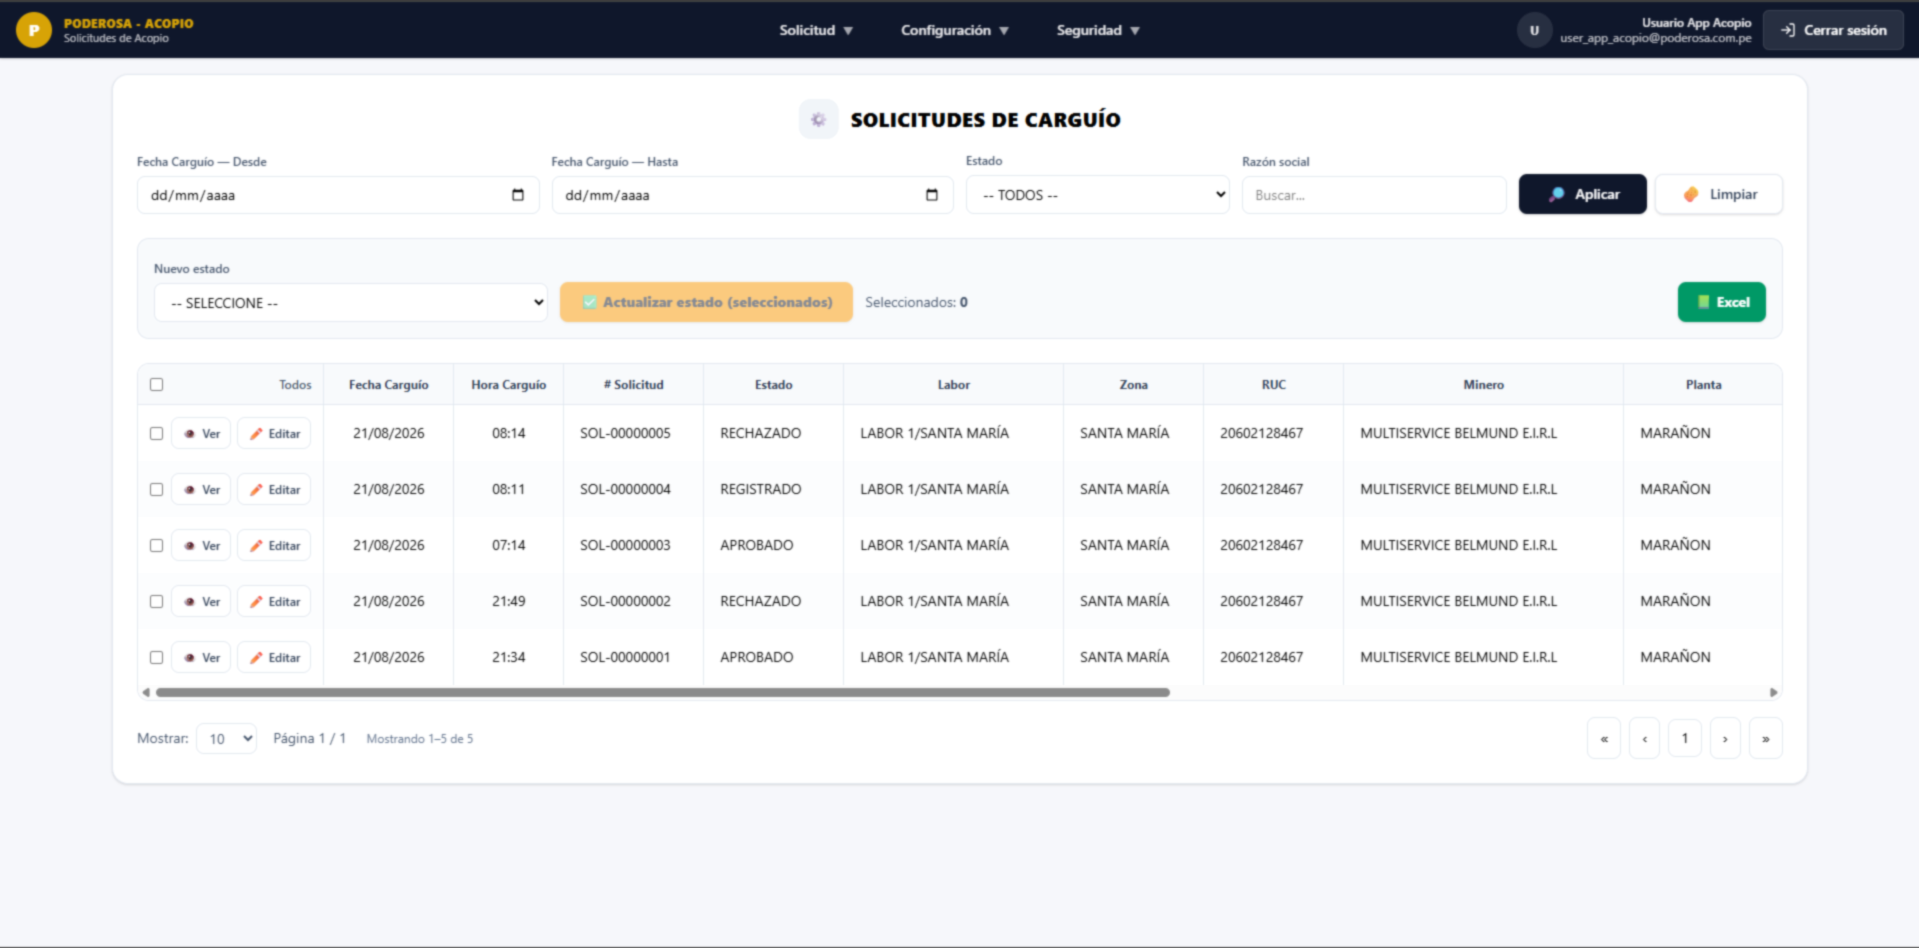The image size is (1919, 948).
Task: Toggle the Todos select-all checkbox
Action: click(156, 384)
